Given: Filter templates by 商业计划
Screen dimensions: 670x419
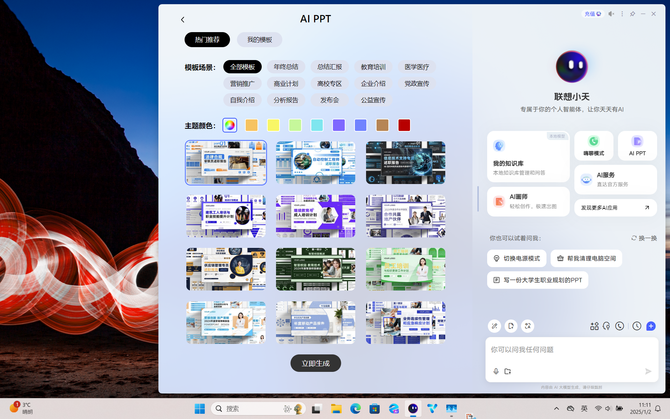Looking at the screenshot, I should (286, 83).
